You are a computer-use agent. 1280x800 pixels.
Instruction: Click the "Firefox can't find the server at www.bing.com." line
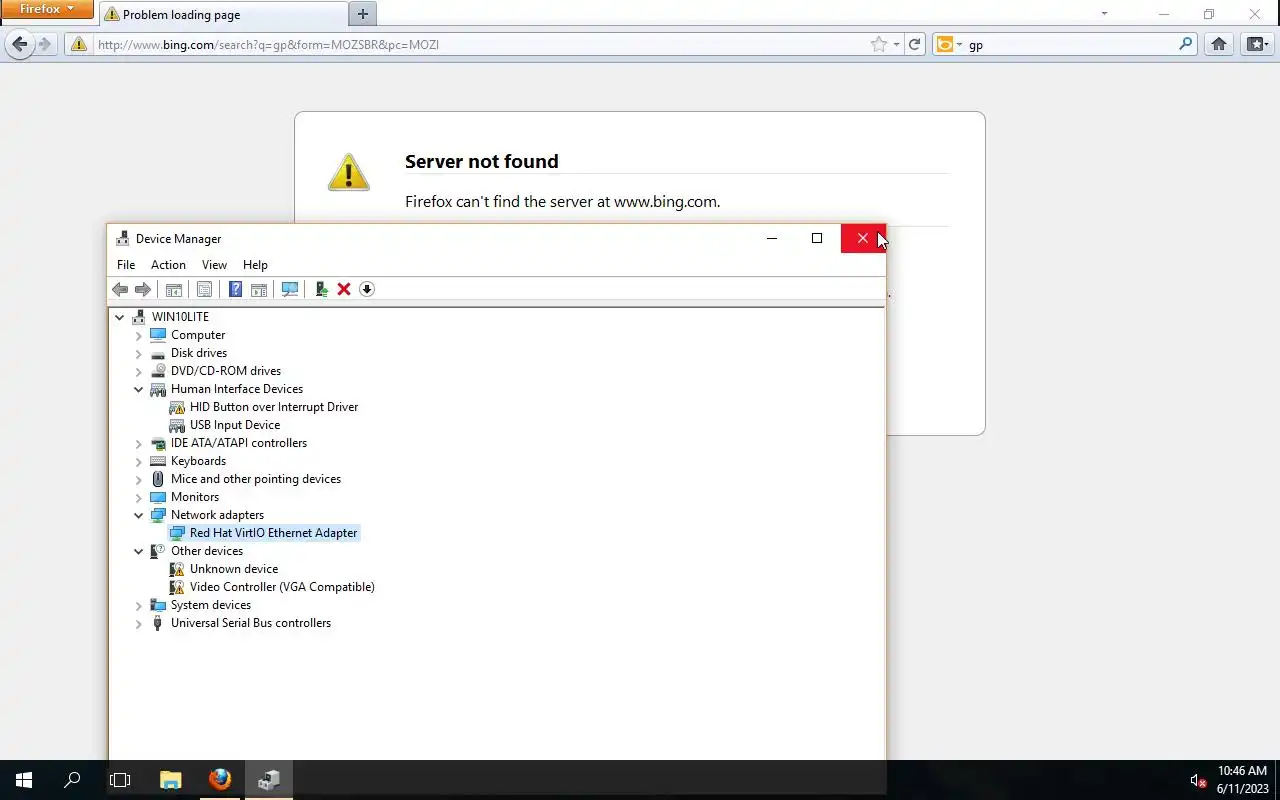click(x=562, y=201)
